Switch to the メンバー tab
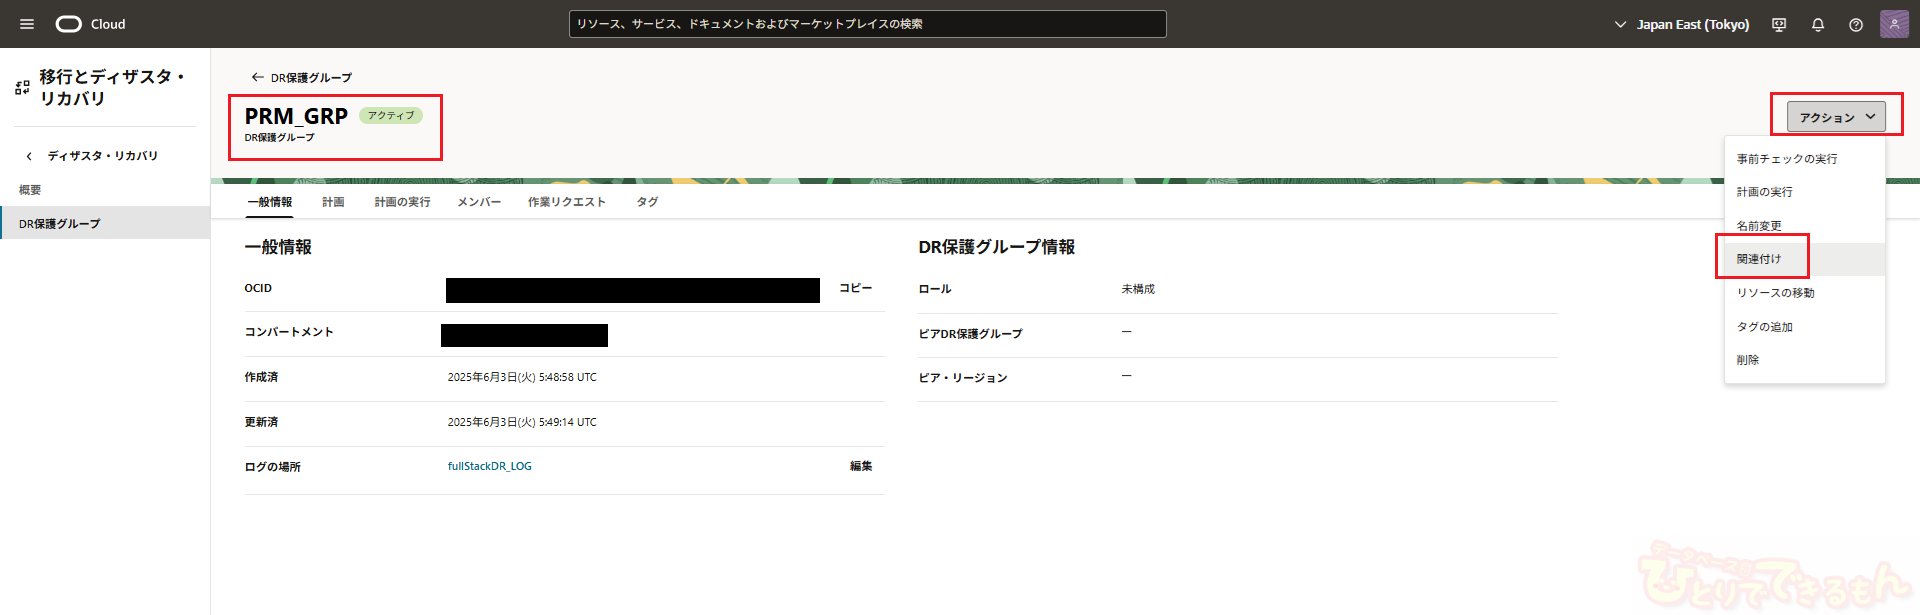 click(479, 202)
